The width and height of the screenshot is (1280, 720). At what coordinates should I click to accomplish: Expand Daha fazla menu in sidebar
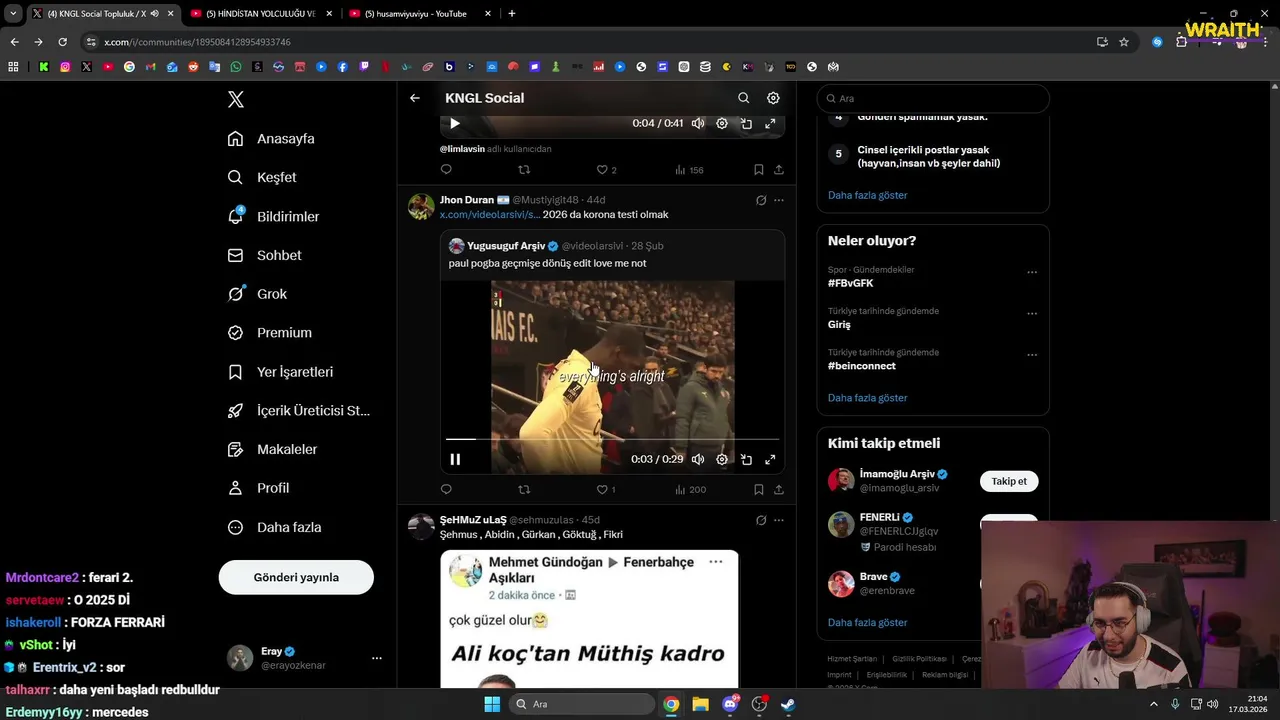[274, 527]
